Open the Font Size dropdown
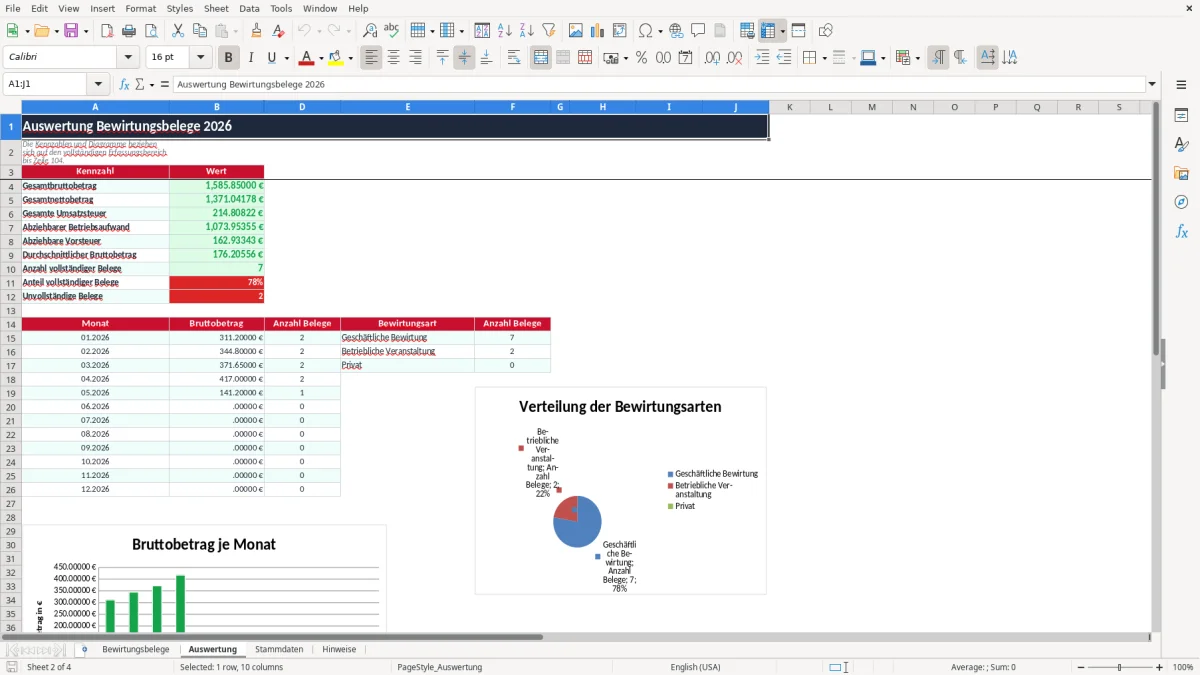This screenshot has height=675, width=1200. tap(201, 58)
